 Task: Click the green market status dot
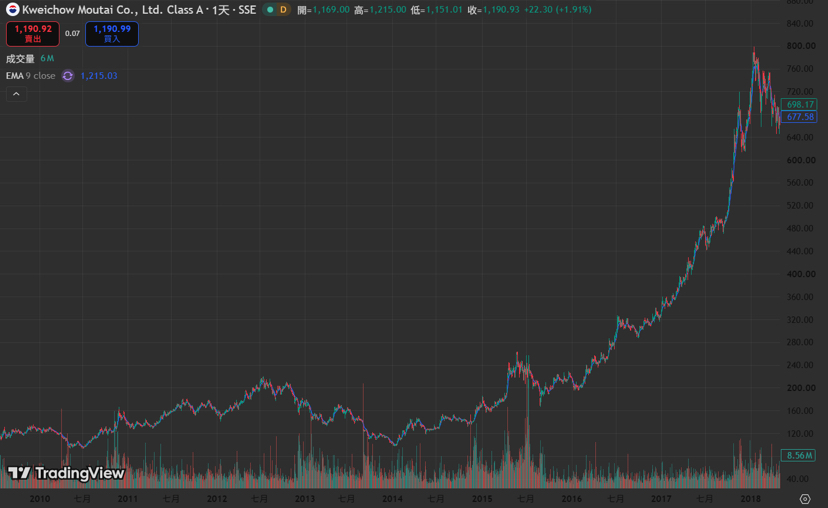pos(270,10)
